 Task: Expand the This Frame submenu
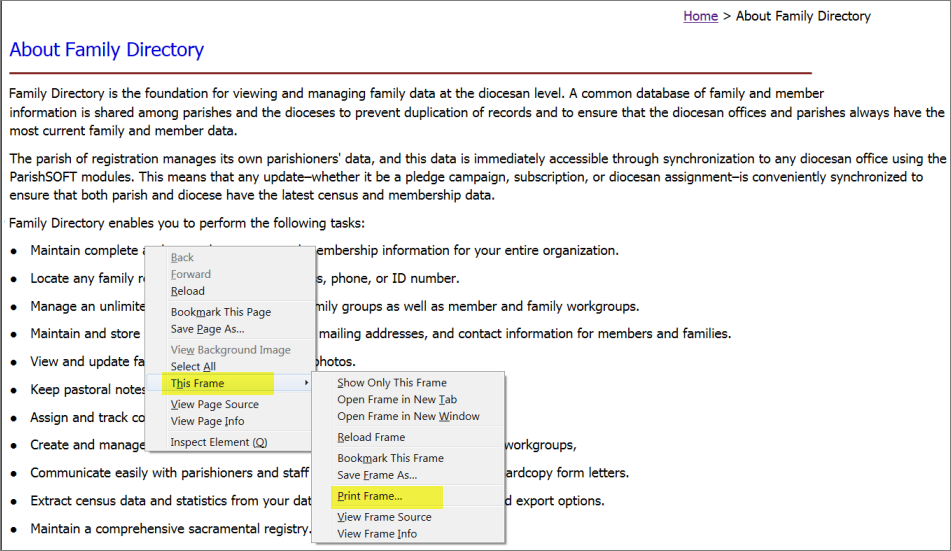(x=230, y=383)
